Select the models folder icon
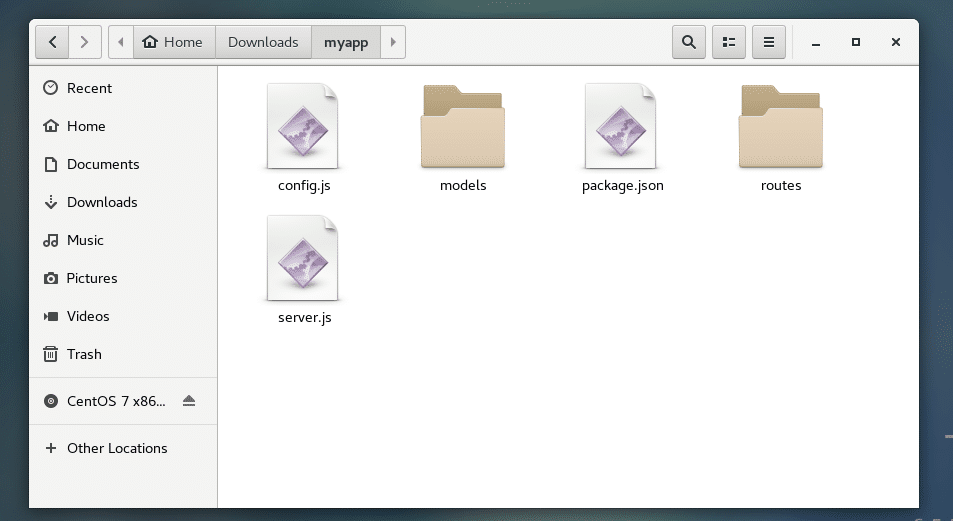The width and height of the screenshot is (953, 521). coord(463,126)
